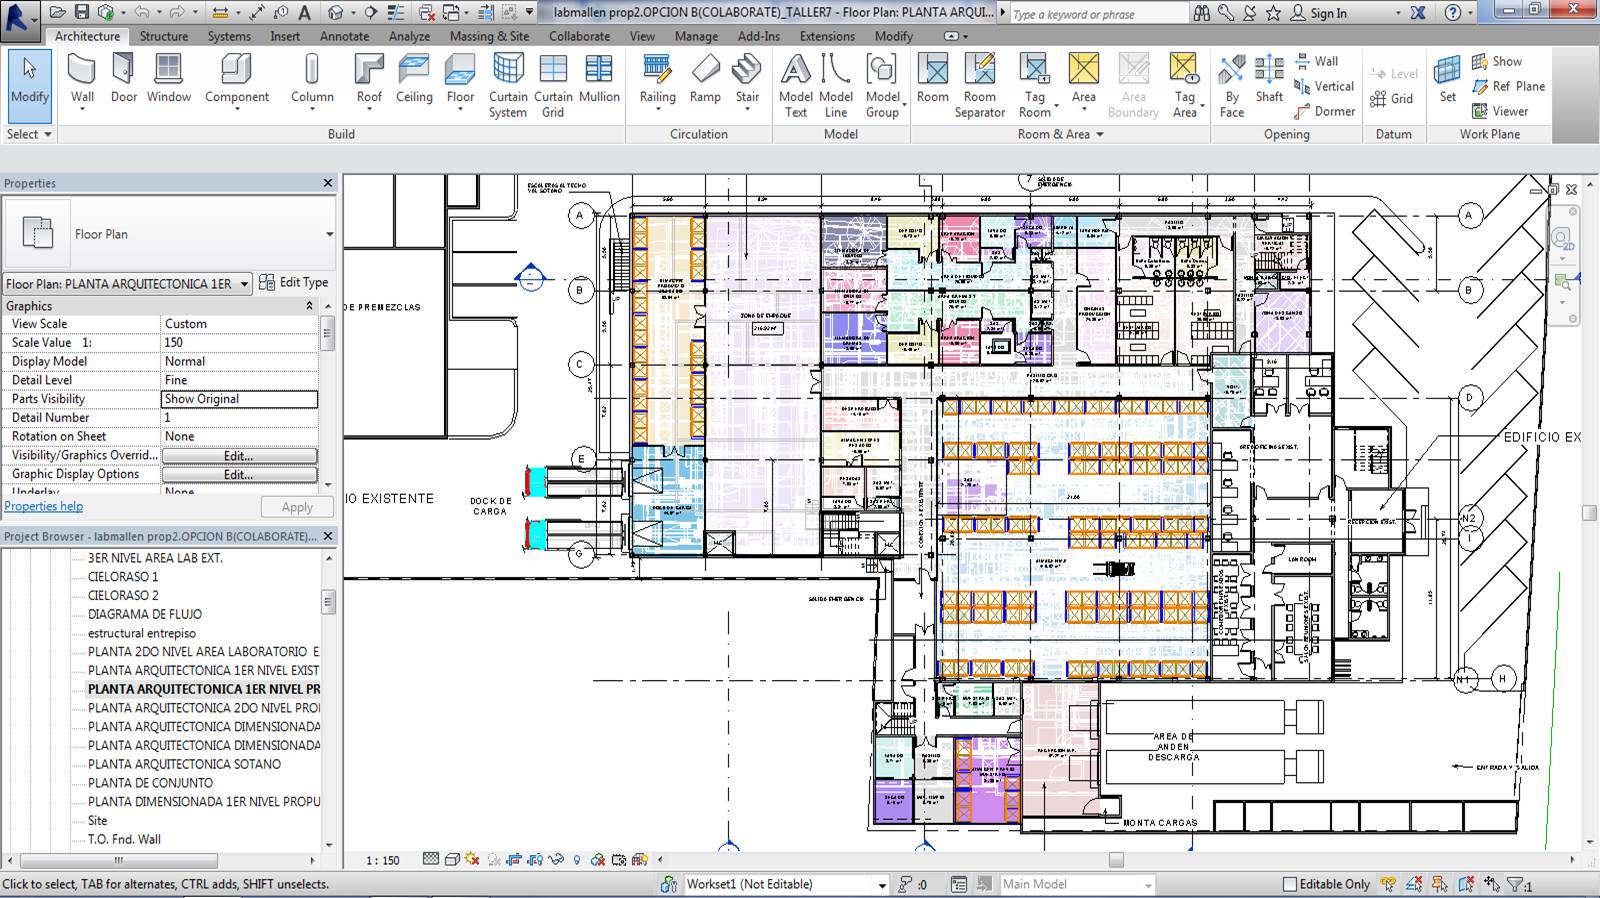Open the Systems ribbon tab

point(229,36)
